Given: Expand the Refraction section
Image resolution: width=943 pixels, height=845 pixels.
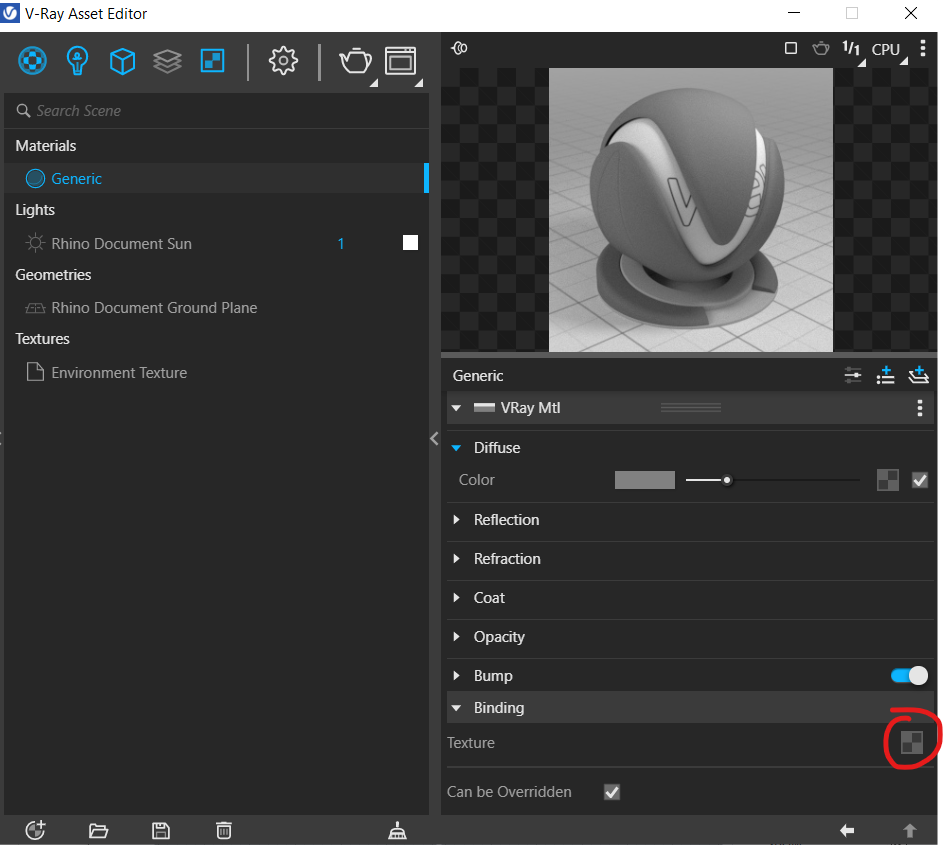Looking at the screenshot, I should coord(456,558).
